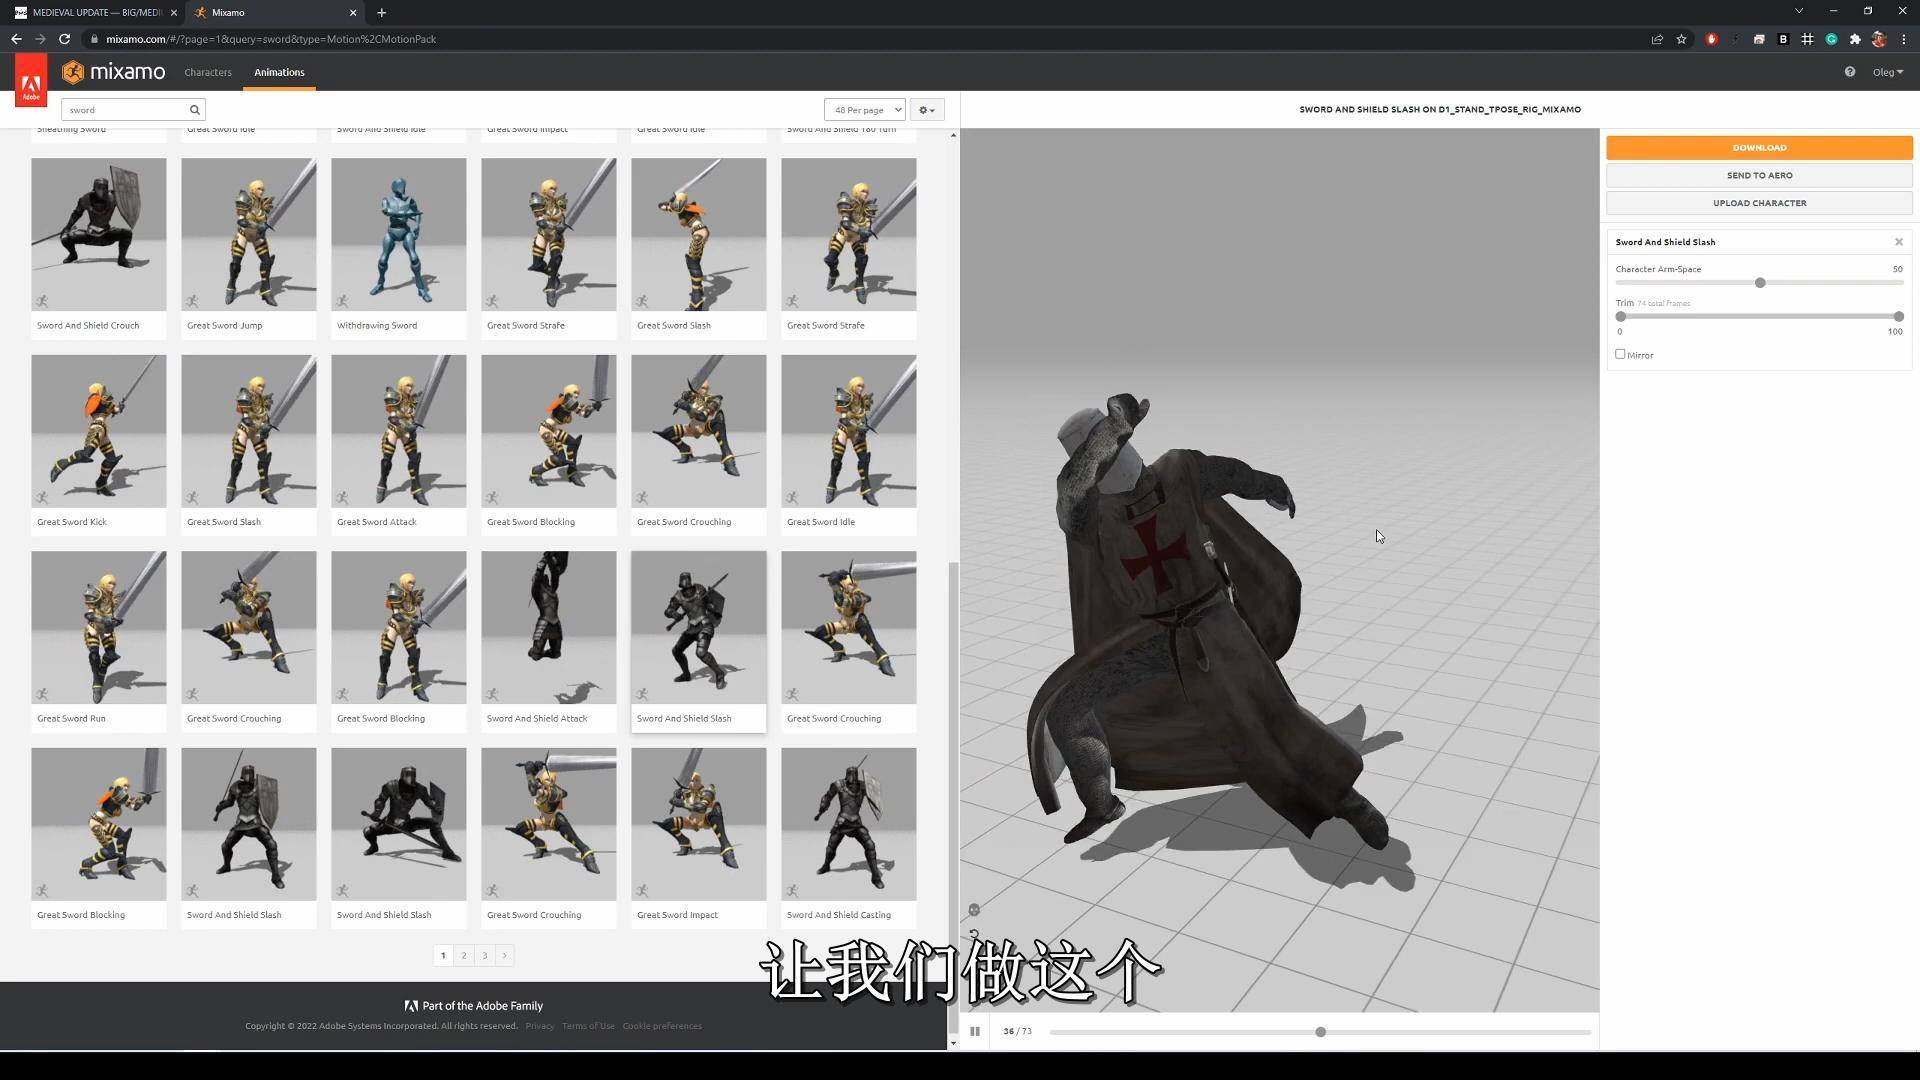Image resolution: width=1920 pixels, height=1080 pixels.
Task: Enable the Mirror checkbox
Action: [x=1620, y=354]
